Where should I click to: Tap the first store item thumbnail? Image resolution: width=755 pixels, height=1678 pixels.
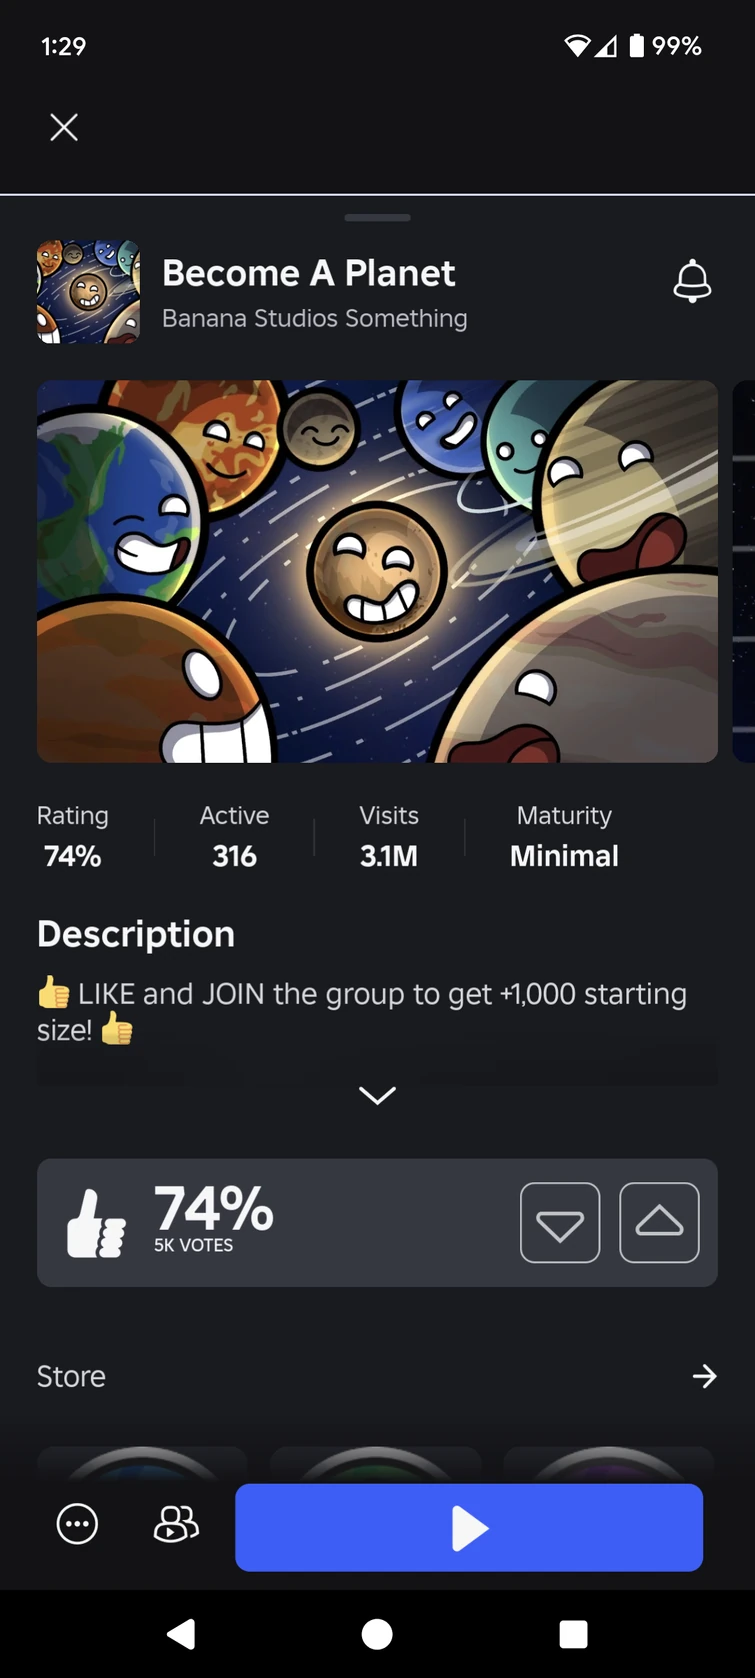click(142, 1464)
